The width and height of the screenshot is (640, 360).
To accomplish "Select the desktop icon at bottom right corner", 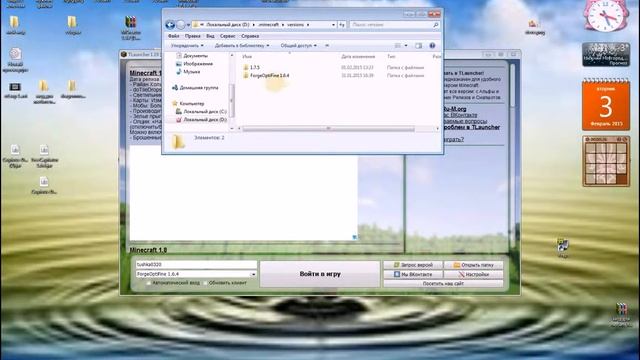I will coord(621,315).
